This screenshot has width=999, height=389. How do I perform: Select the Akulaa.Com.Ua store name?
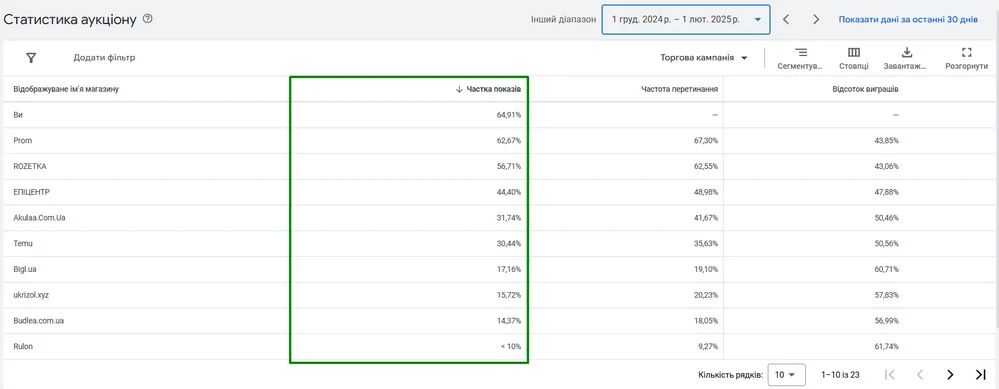[40, 218]
